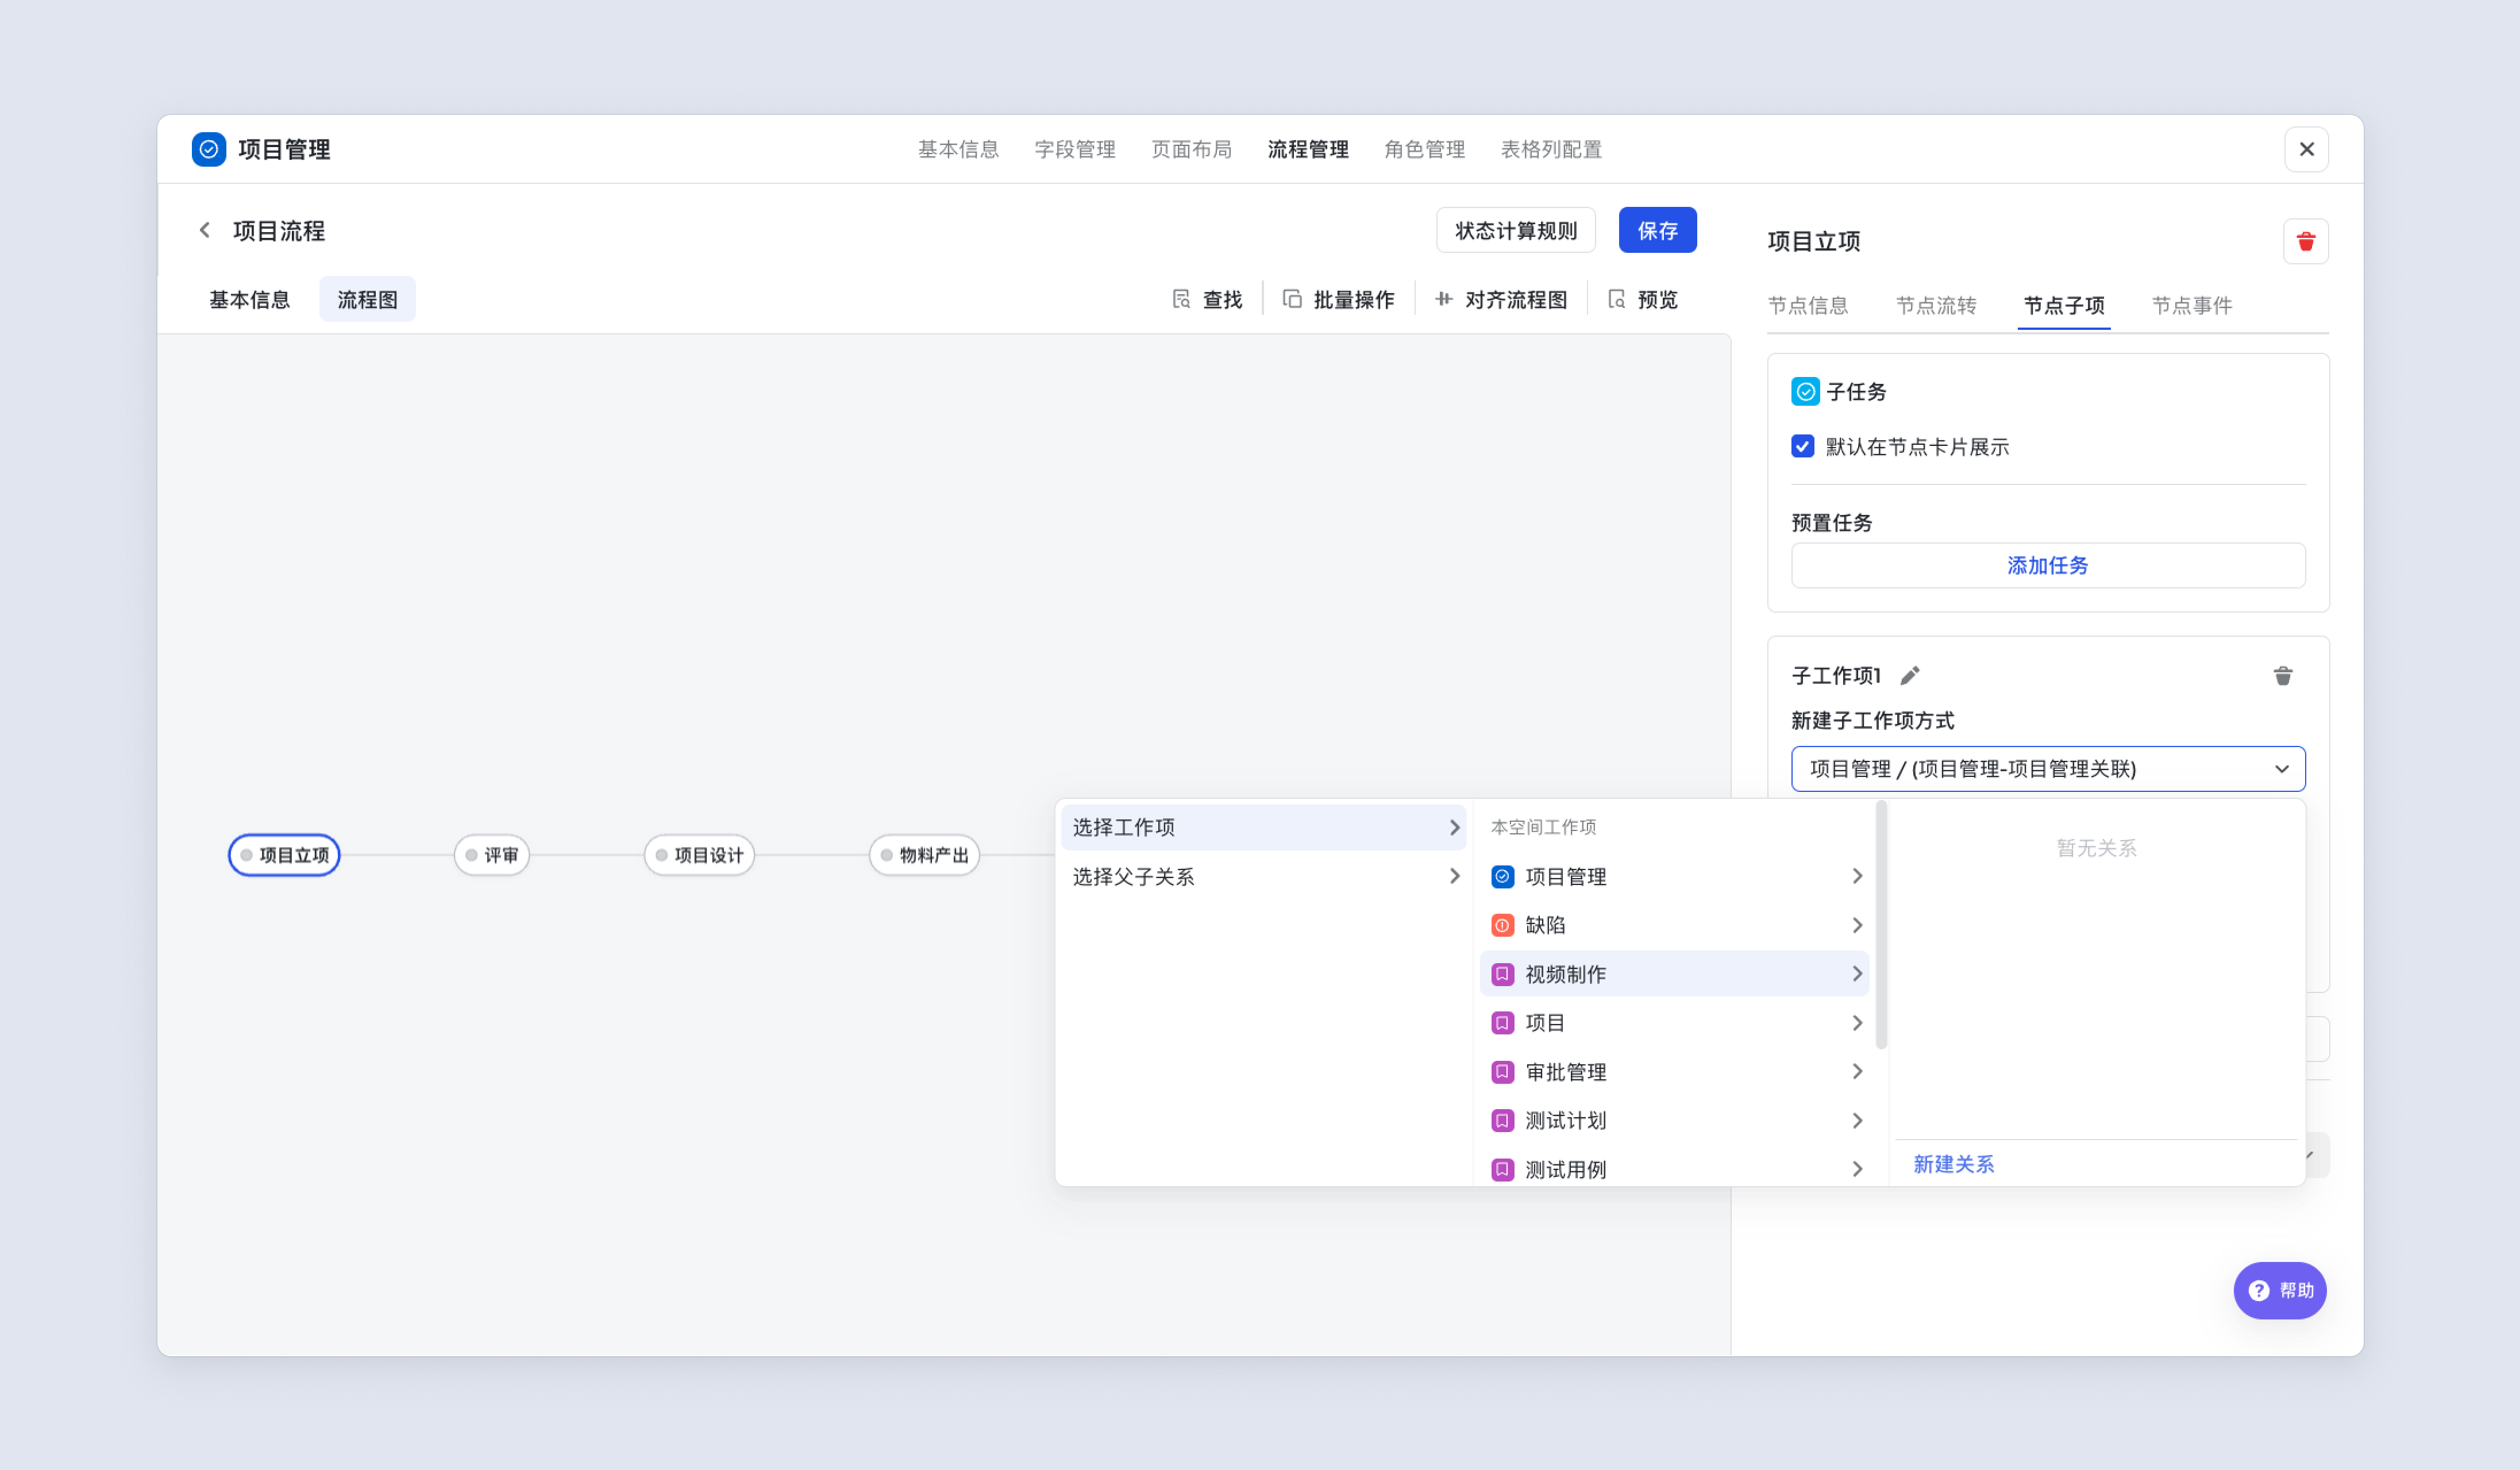The height and width of the screenshot is (1470, 2520).
Task: Click the purple 测试用例 icon
Action: 1502,1169
